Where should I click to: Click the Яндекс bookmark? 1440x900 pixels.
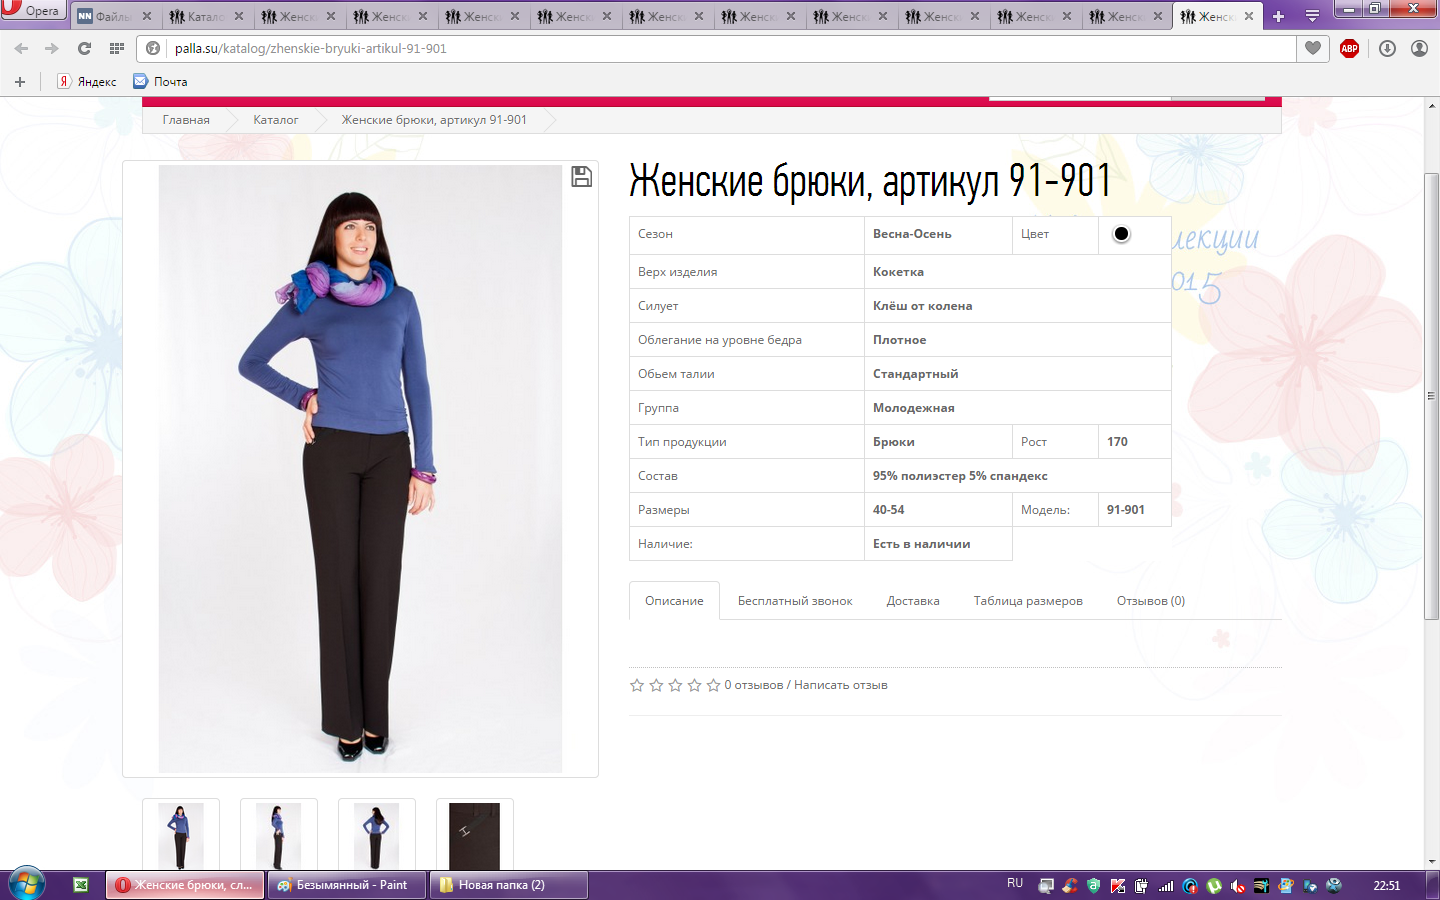click(88, 82)
